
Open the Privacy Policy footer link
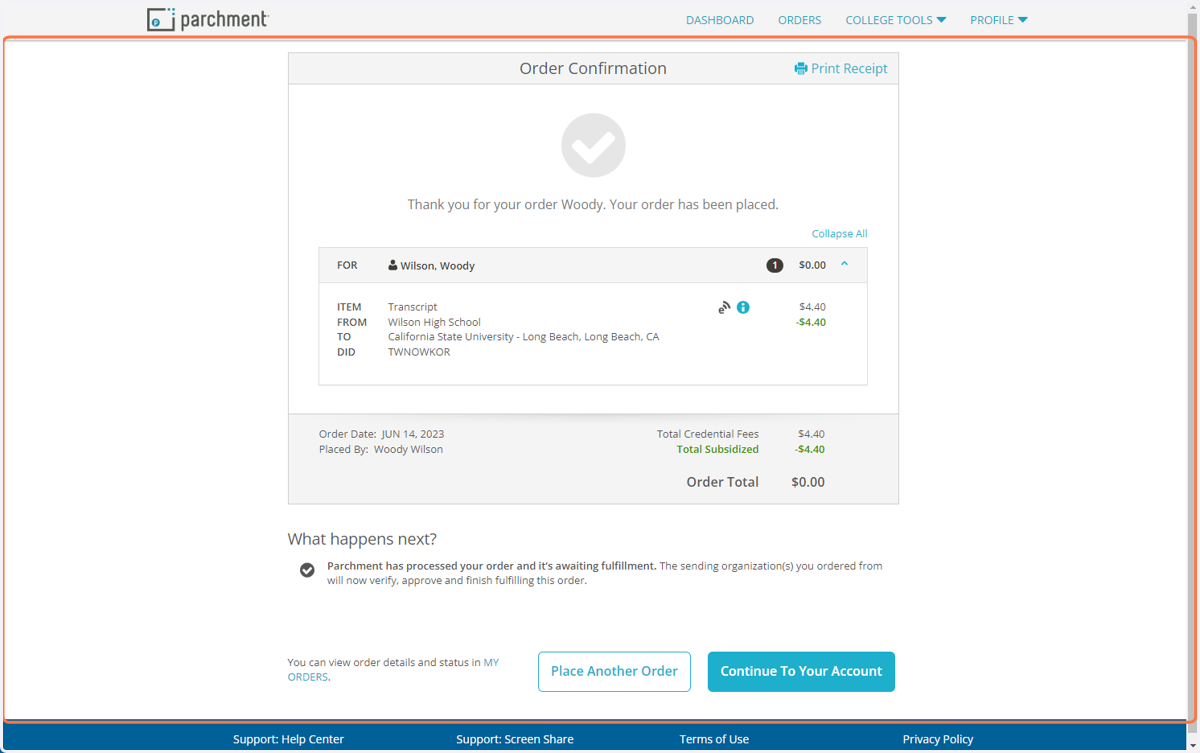938,739
